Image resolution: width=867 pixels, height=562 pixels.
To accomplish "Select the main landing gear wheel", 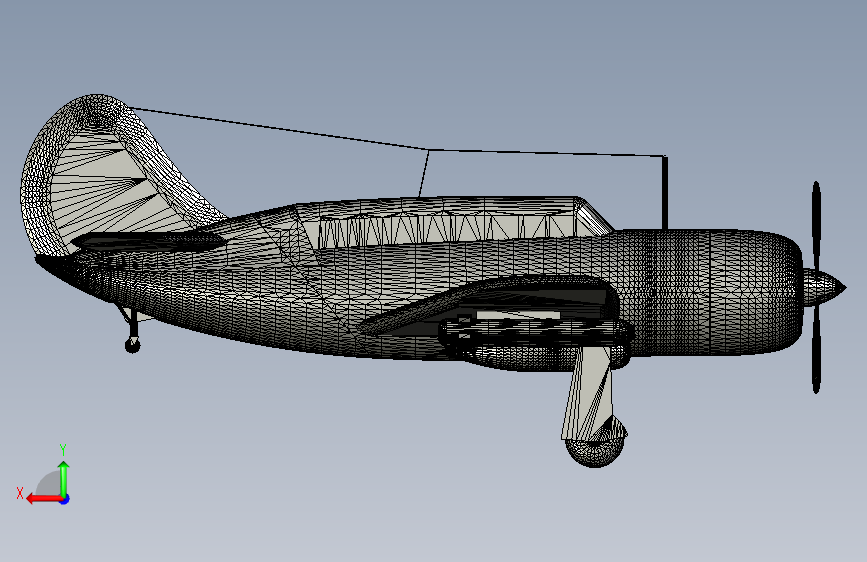I will [595, 446].
